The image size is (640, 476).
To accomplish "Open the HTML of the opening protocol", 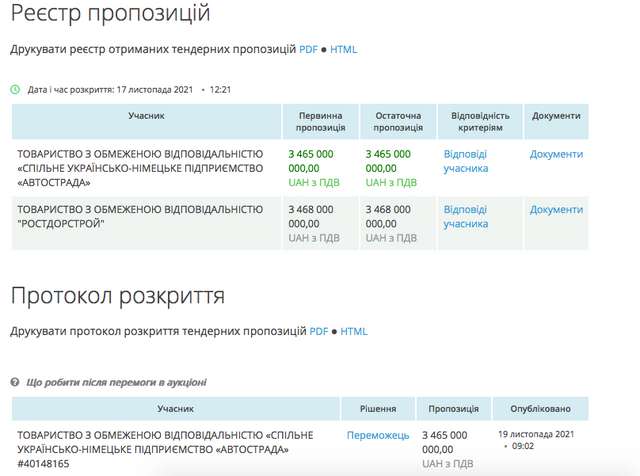I will tap(355, 331).
